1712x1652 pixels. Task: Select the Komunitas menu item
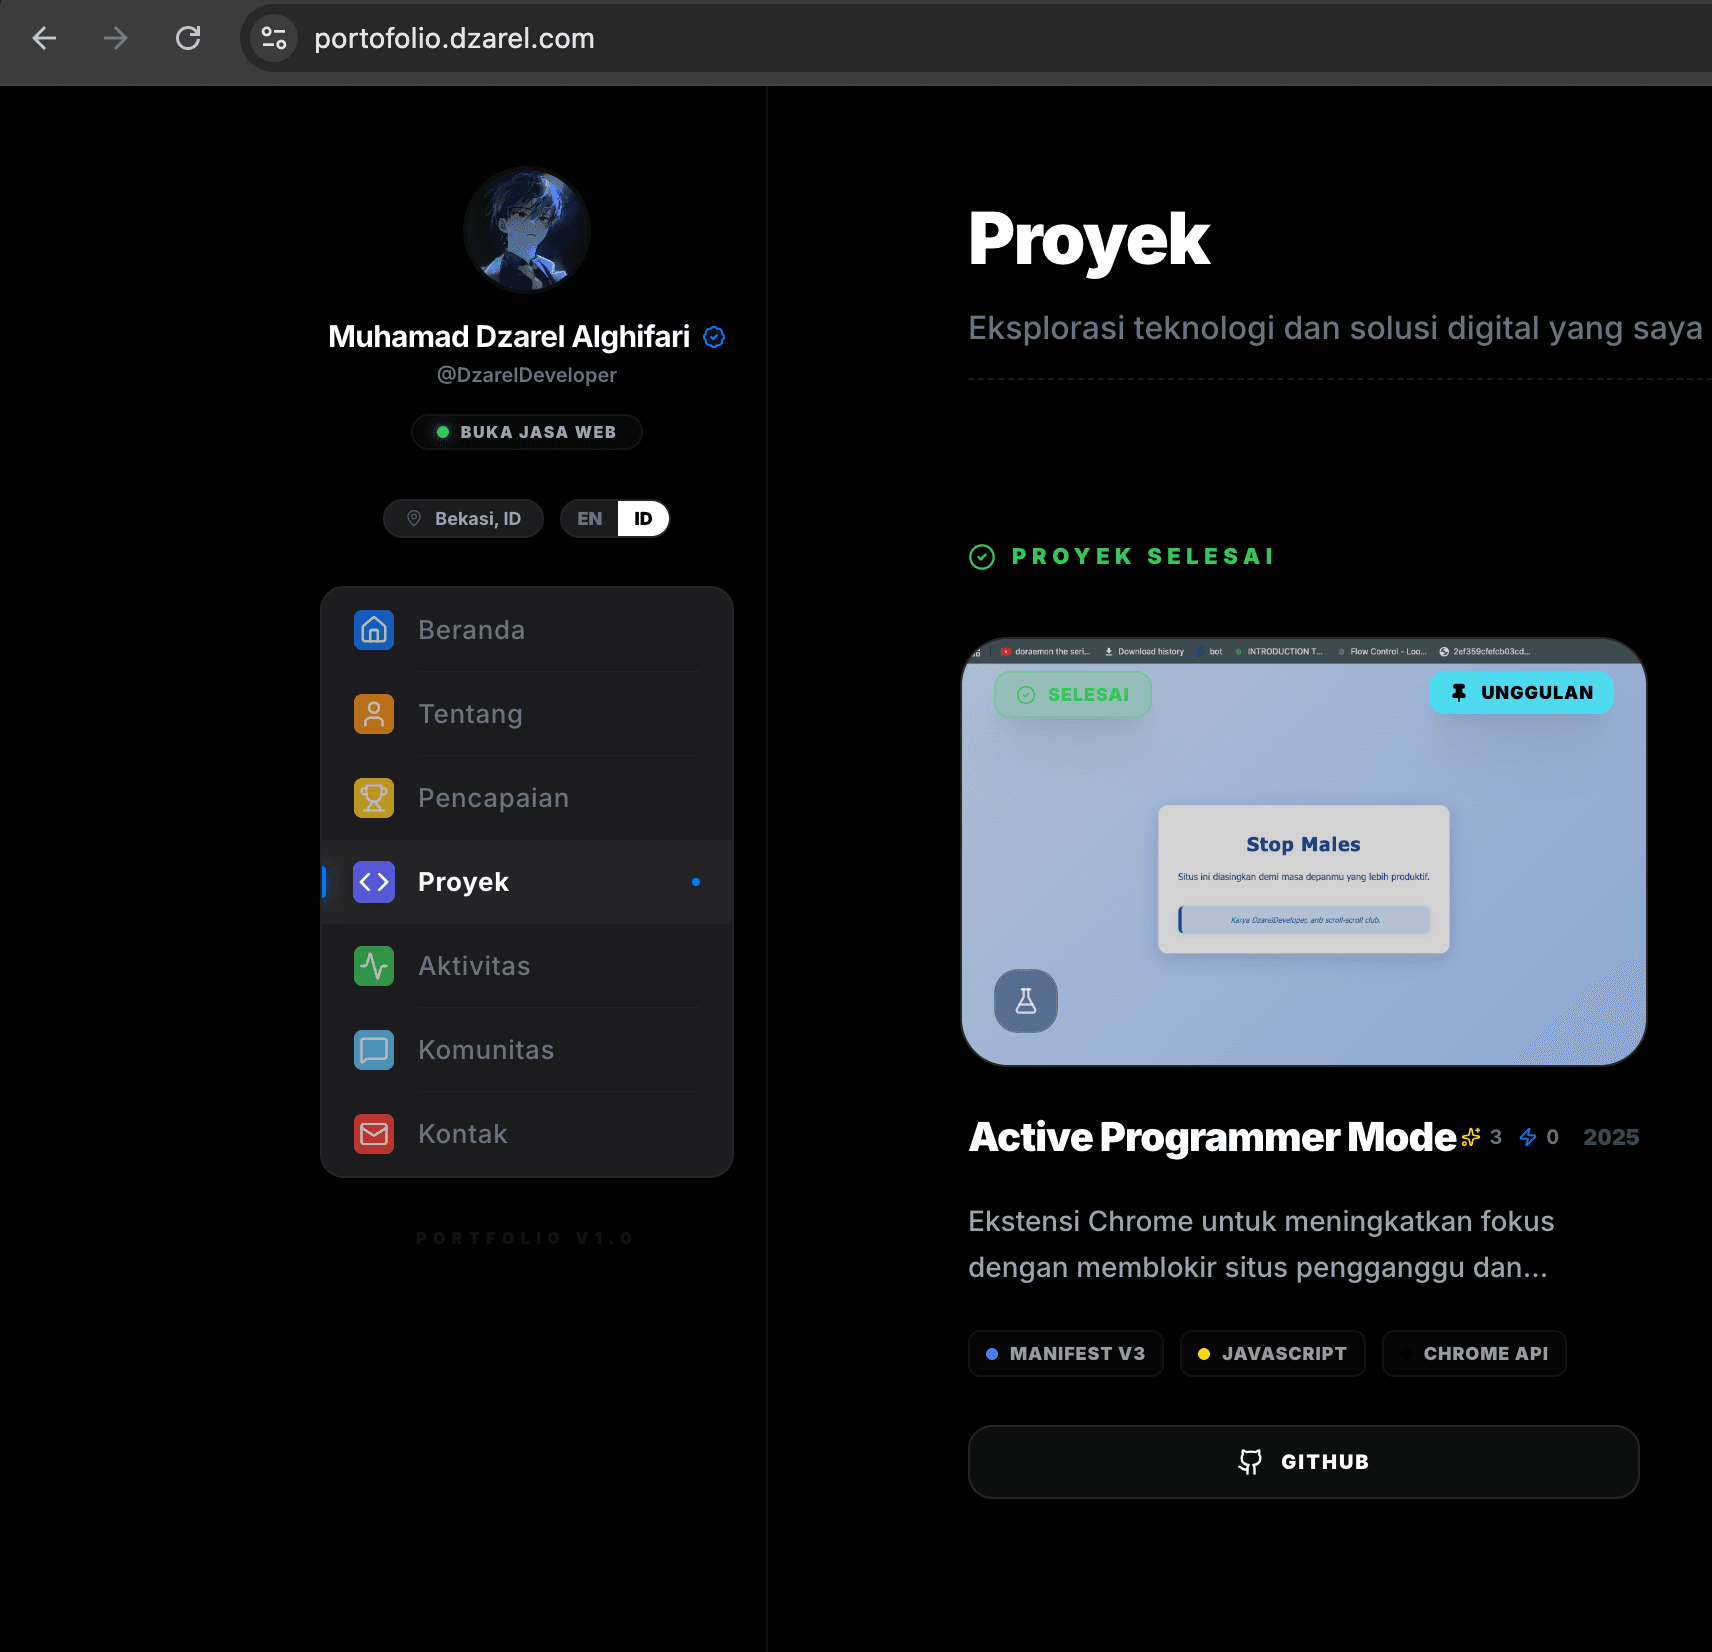pos(485,1050)
